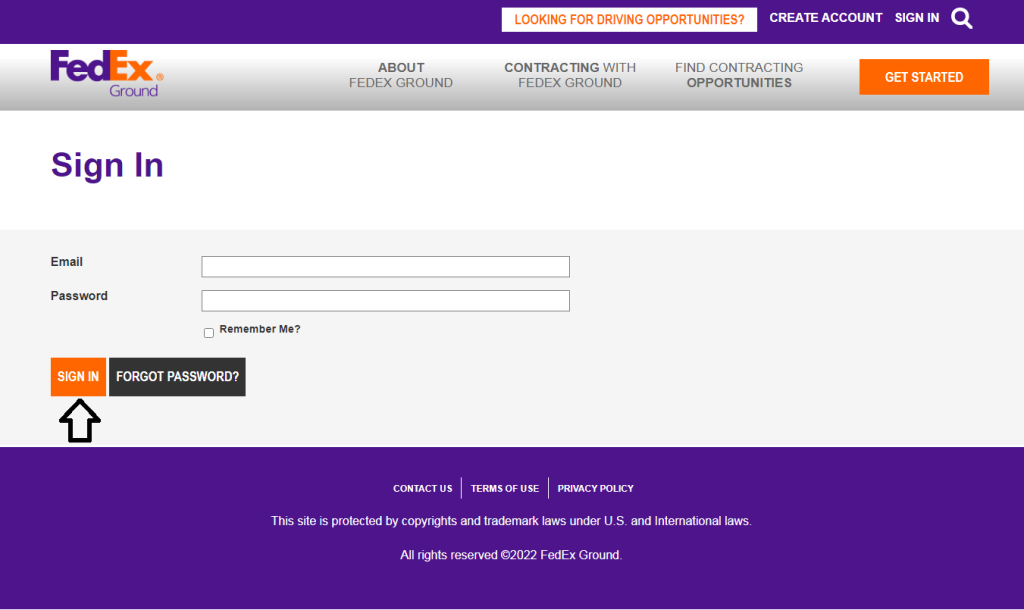Open the LOOKING FOR DRIVING OPPORTUNITIES? banner

point(628,19)
